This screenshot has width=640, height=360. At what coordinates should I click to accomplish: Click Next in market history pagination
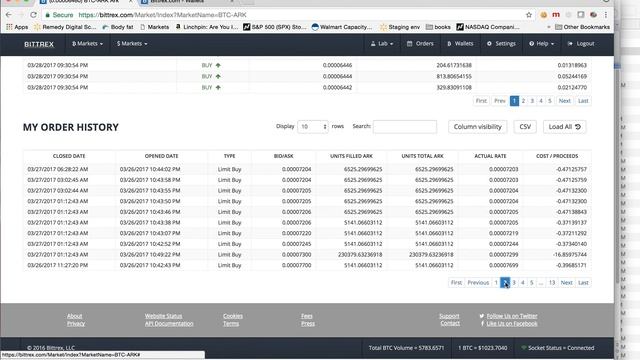(x=564, y=101)
